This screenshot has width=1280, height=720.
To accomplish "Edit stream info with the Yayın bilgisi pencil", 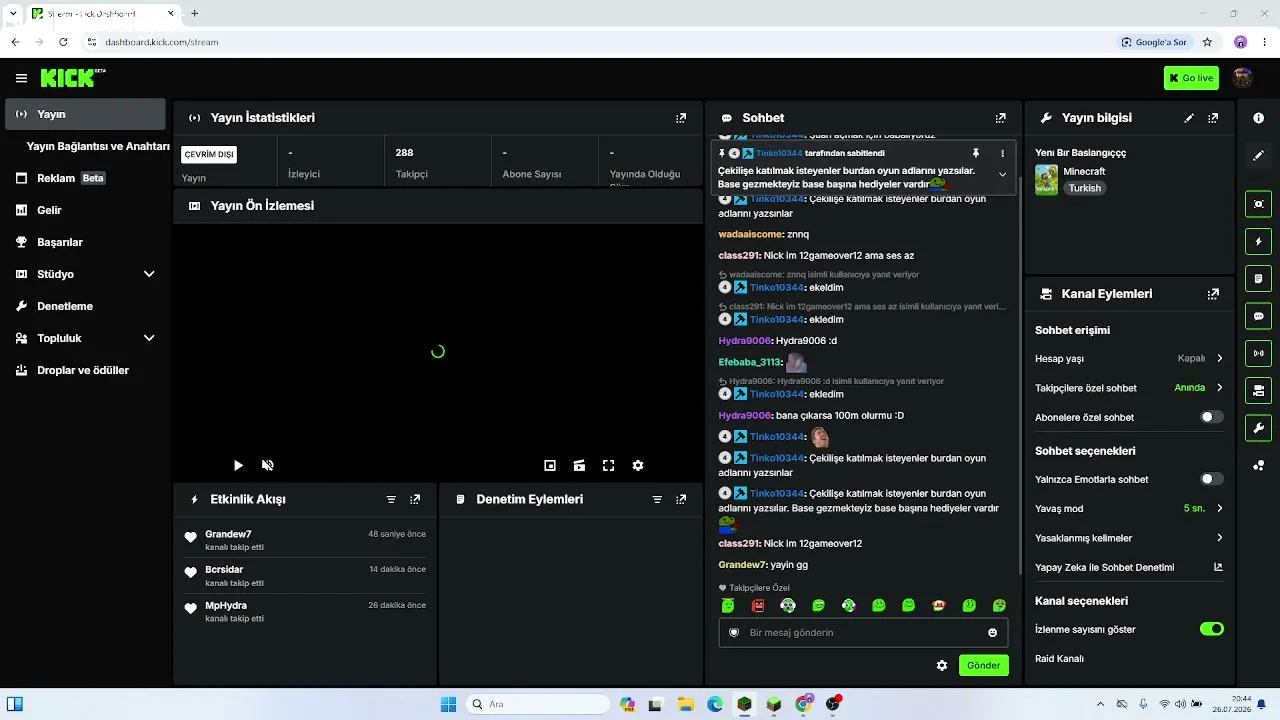I will click(1189, 118).
